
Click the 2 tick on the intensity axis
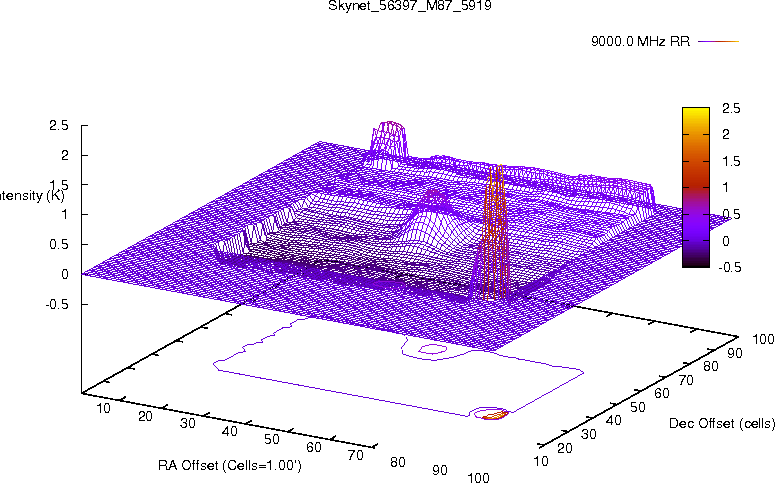pyautogui.click(x=65, y=155)
